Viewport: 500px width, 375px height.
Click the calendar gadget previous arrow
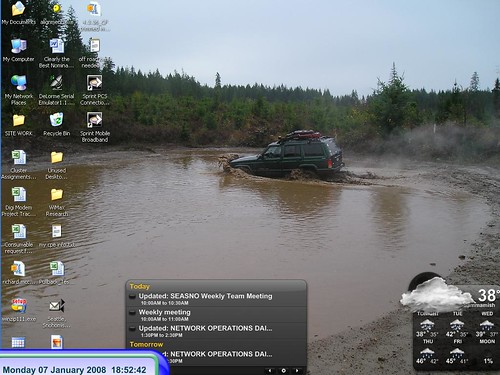tap(270, 370)
